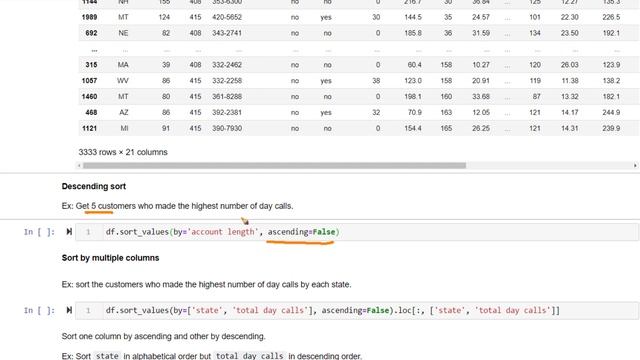Click the value 185.8 in row 692
This screenshot has width=640, height=360.
click(x=413, y=33)
